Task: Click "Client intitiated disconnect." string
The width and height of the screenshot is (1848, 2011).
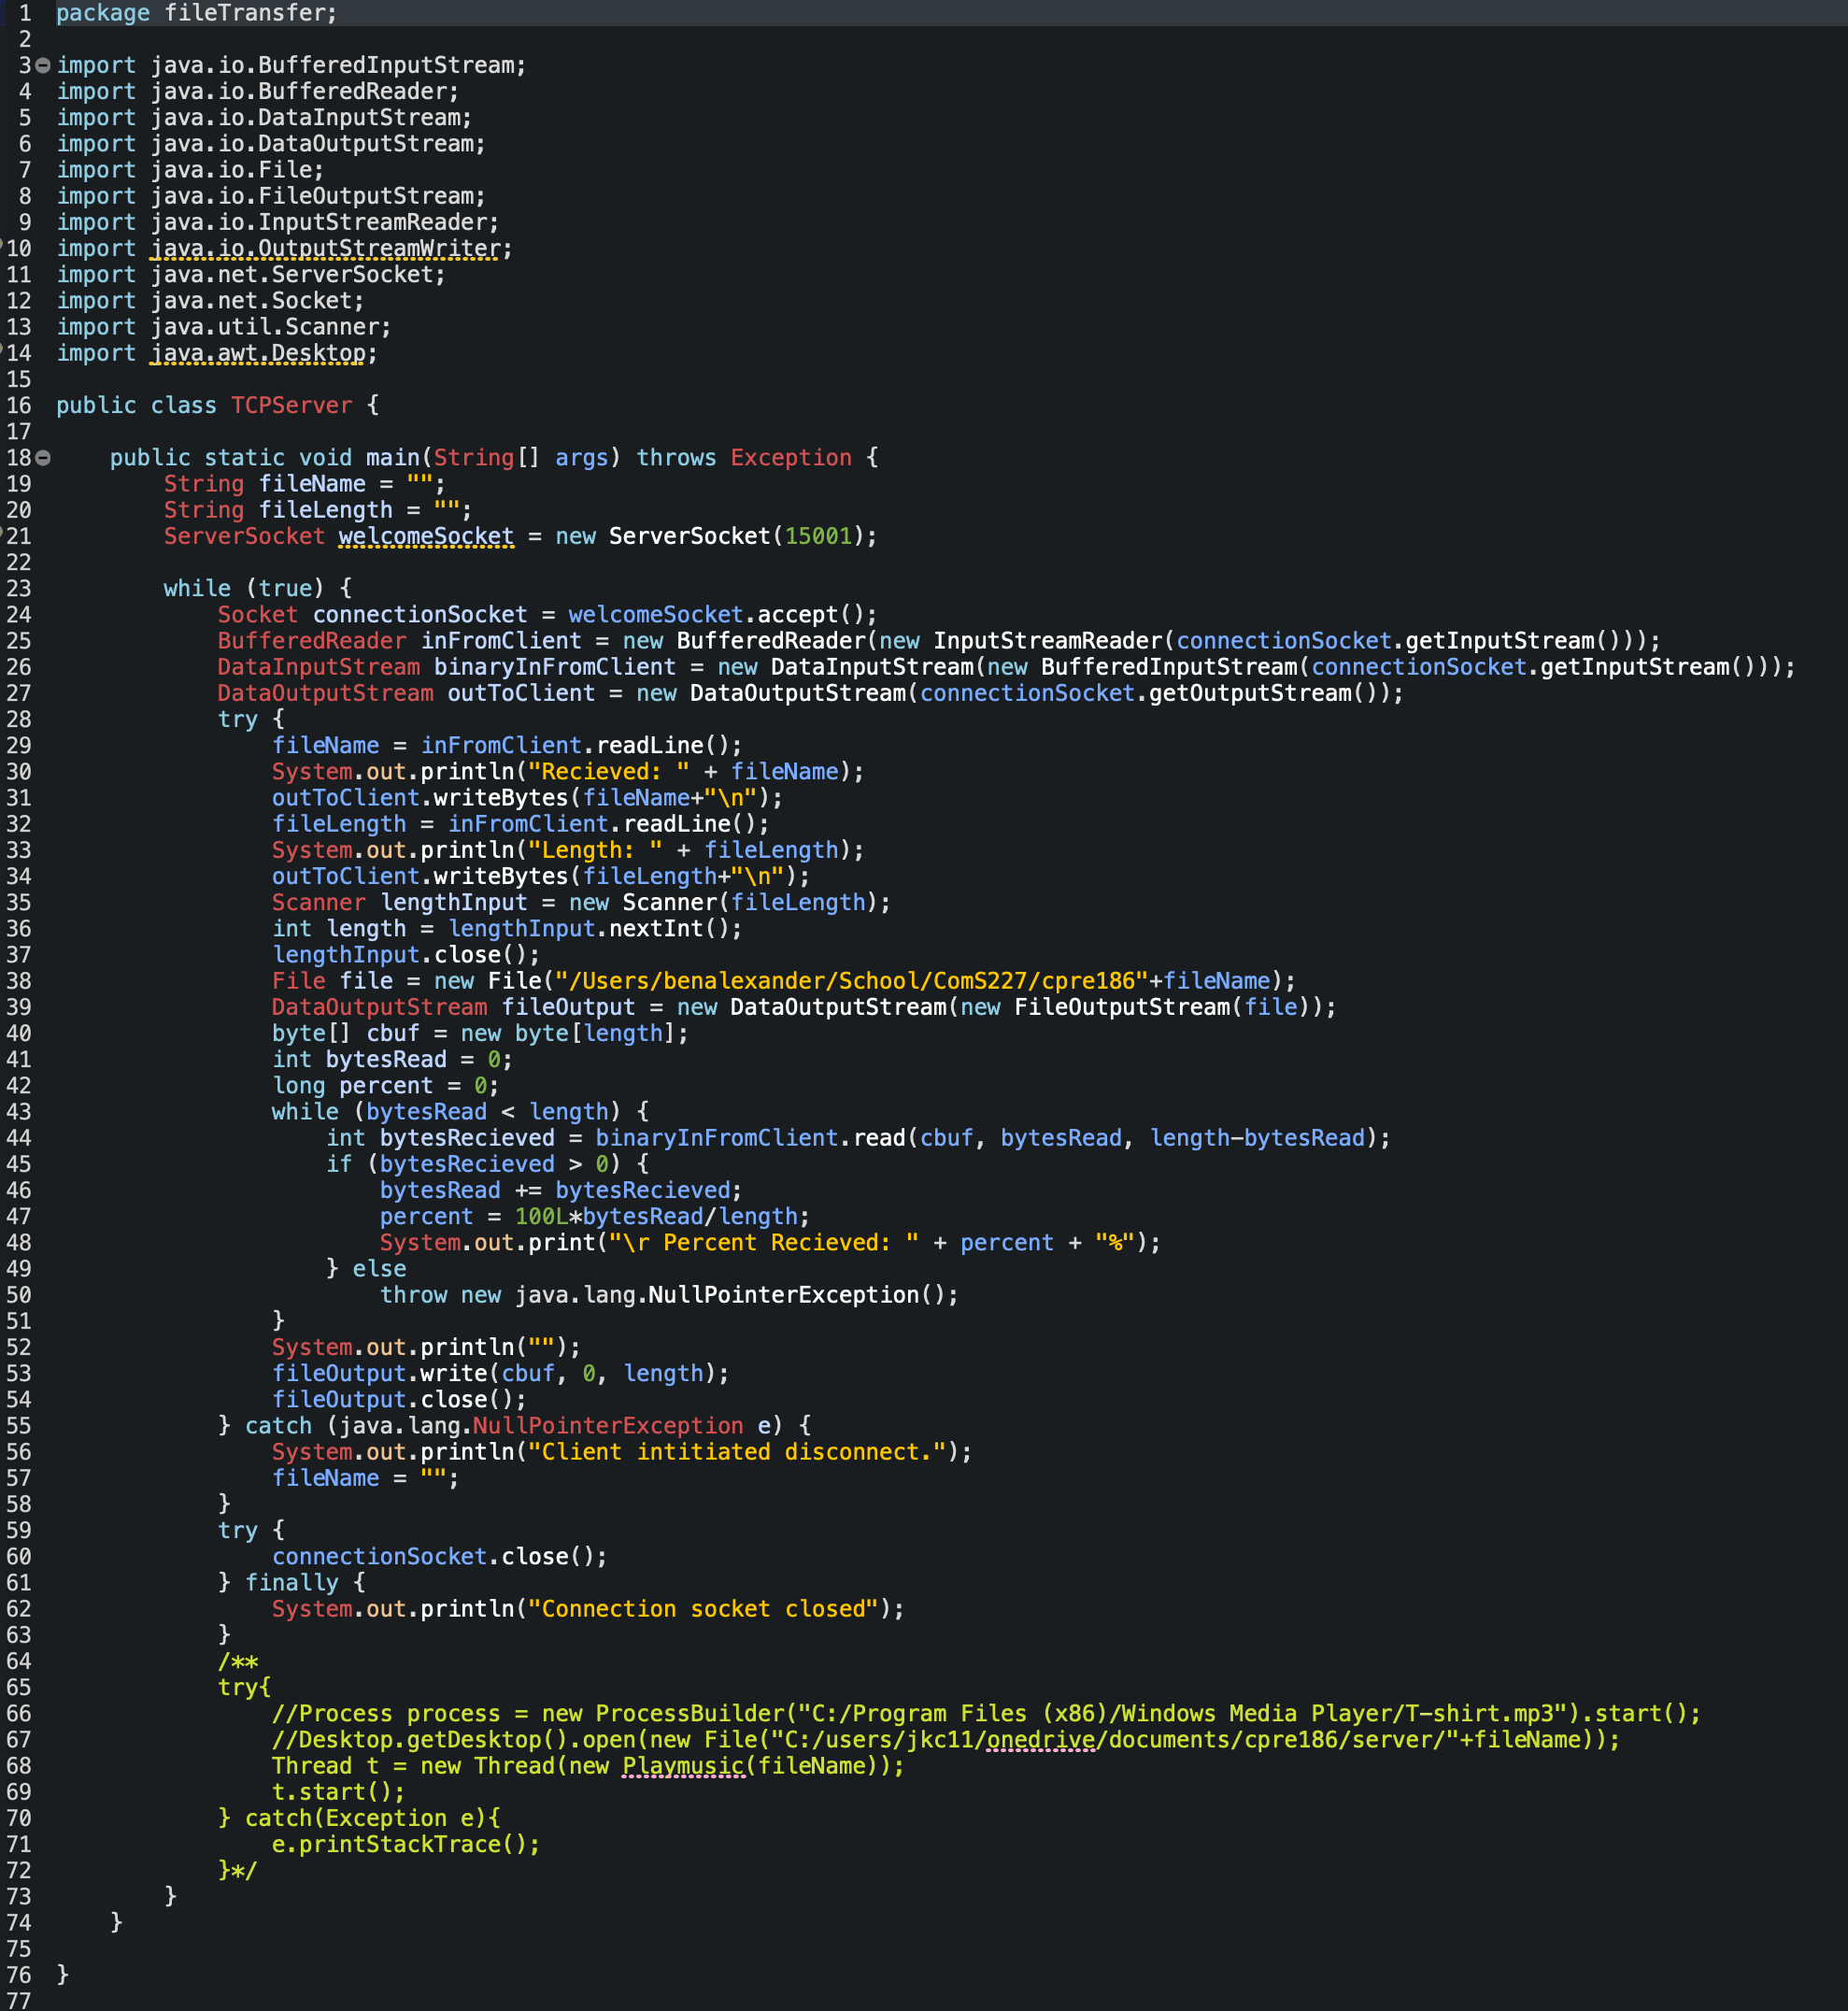Action: coord(736,1453)
